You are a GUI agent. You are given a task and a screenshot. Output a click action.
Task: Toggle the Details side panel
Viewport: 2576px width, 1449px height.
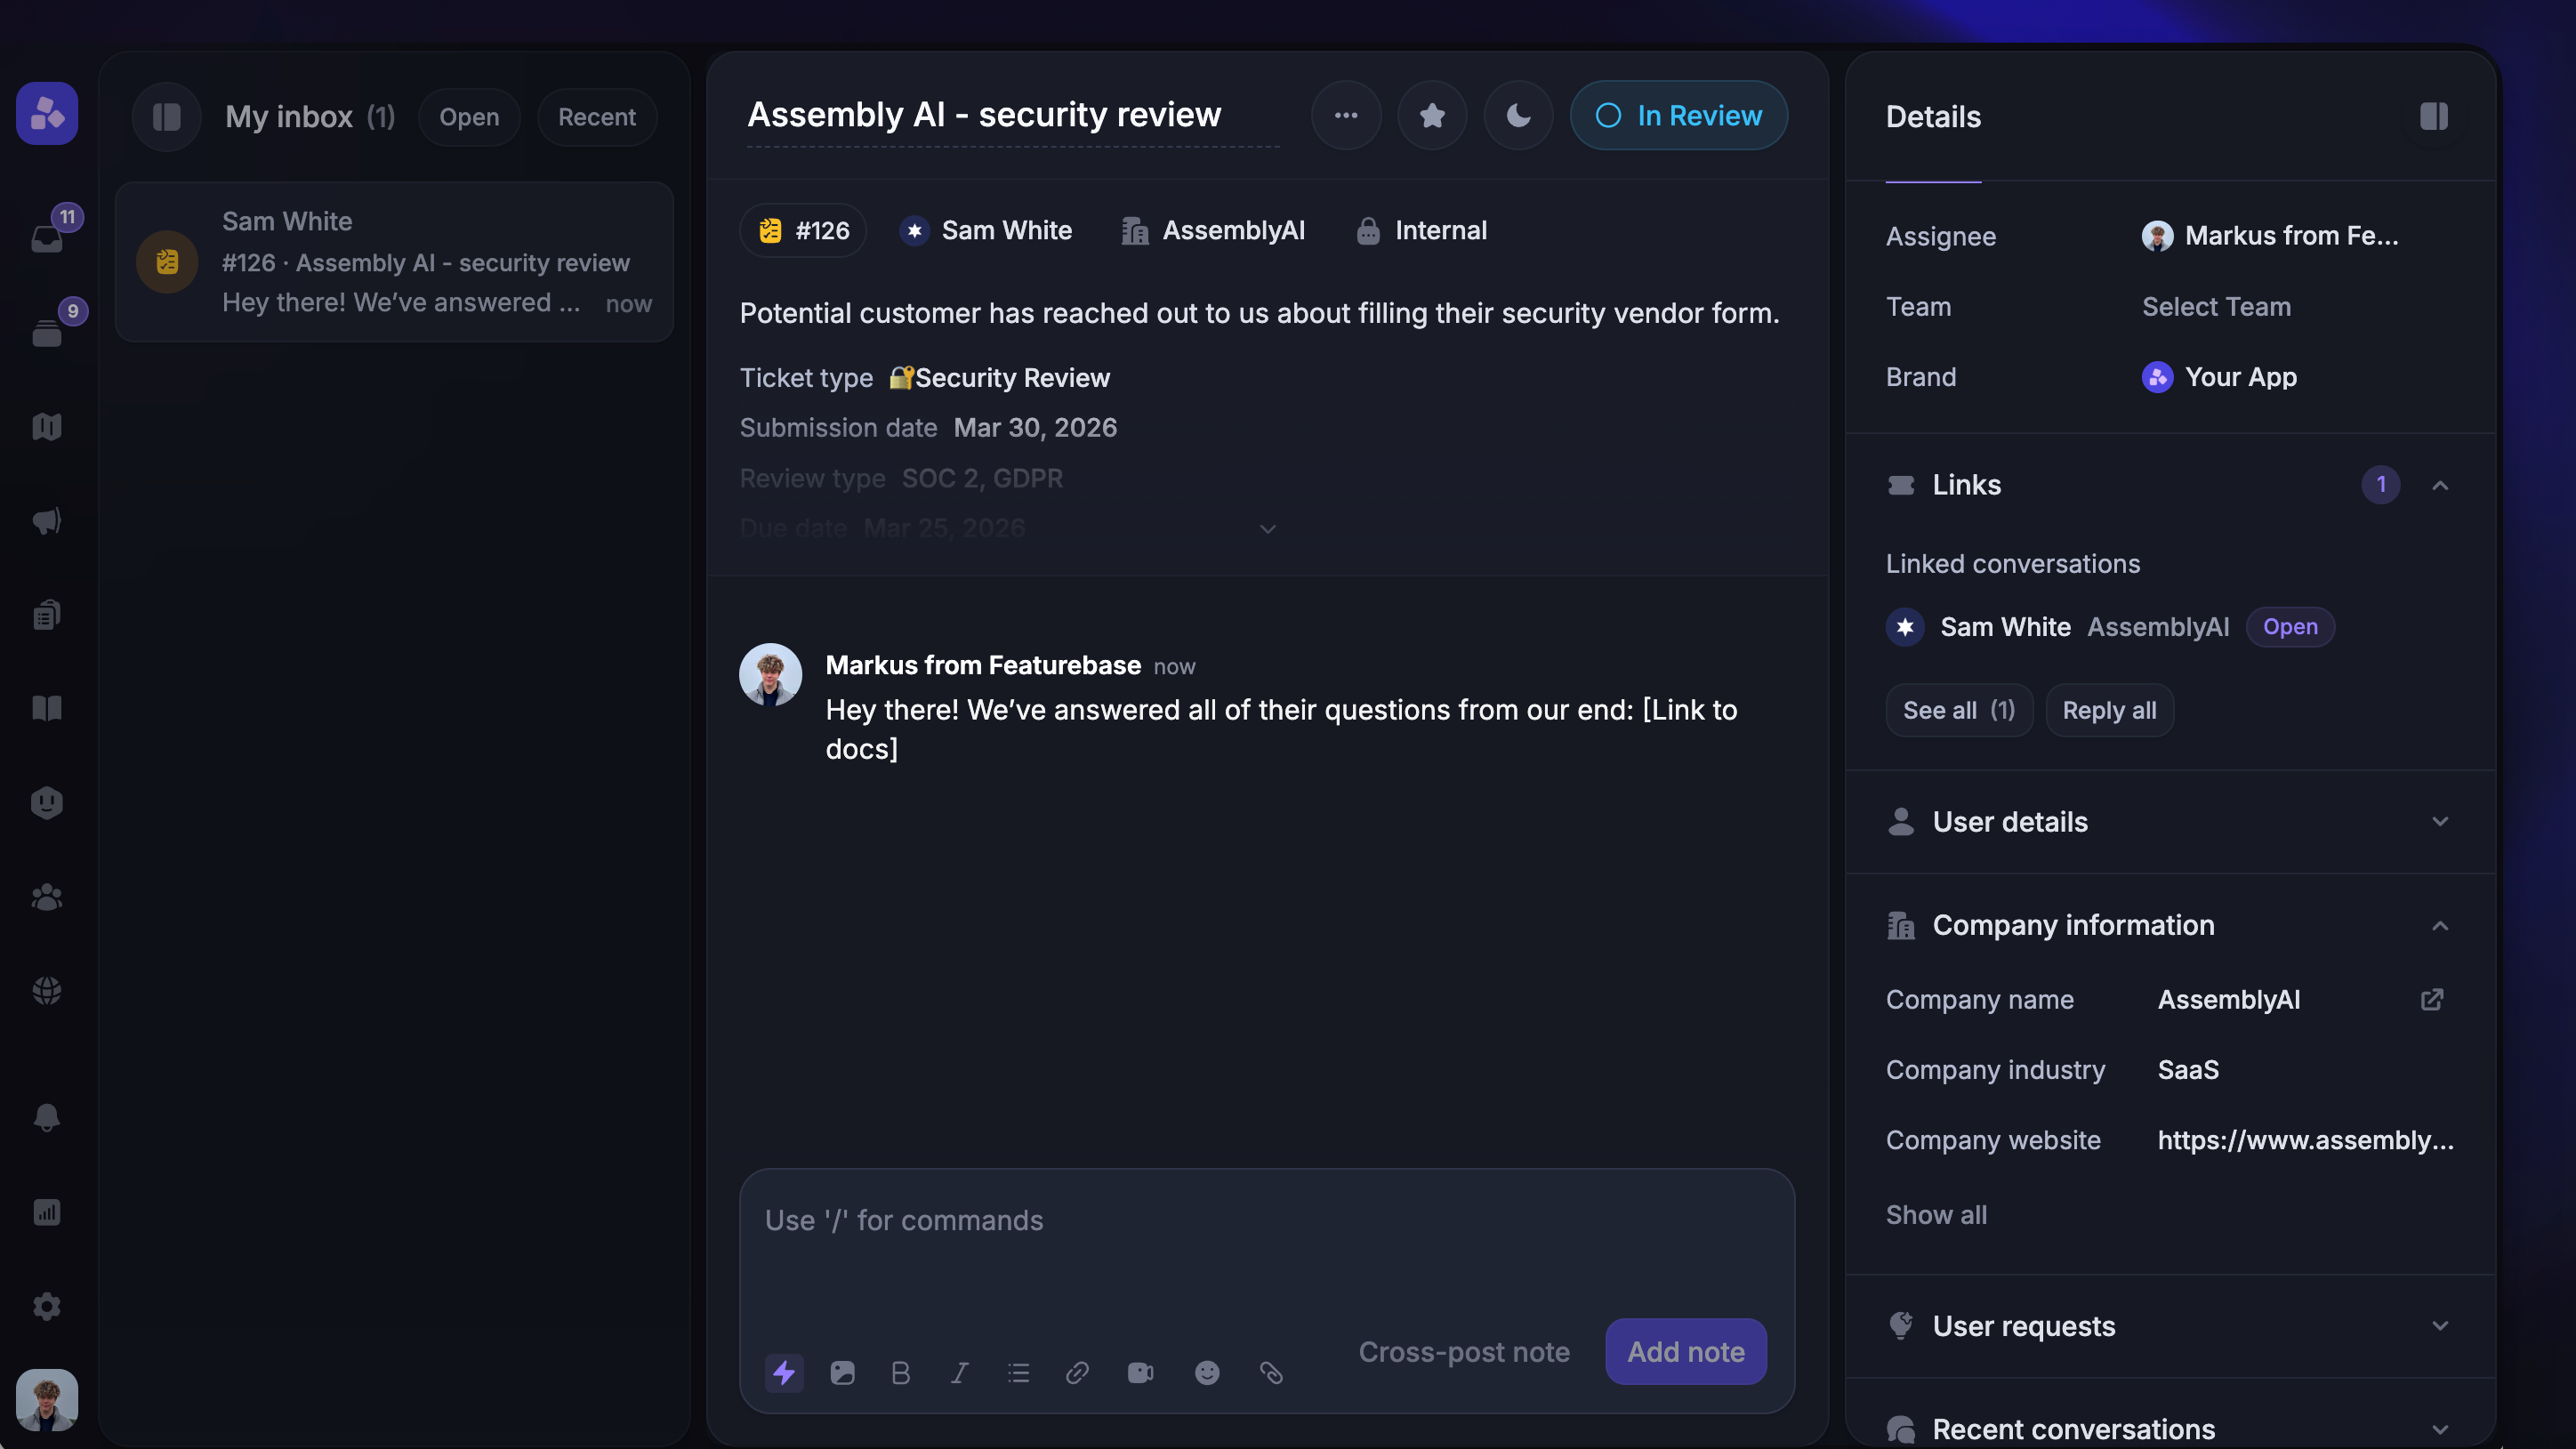click(x=2433, y=116)
